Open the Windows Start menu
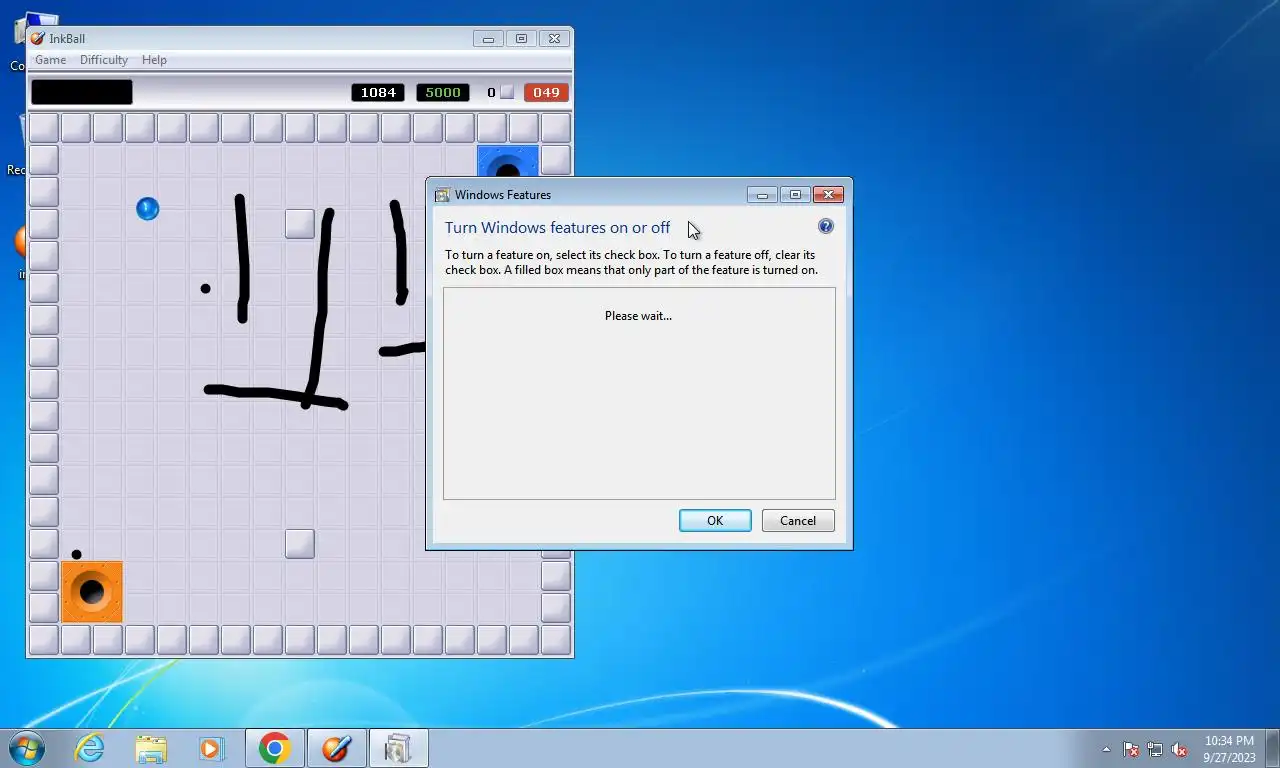The height and width of the screenshot is (768, 1280). pos(26,748)
